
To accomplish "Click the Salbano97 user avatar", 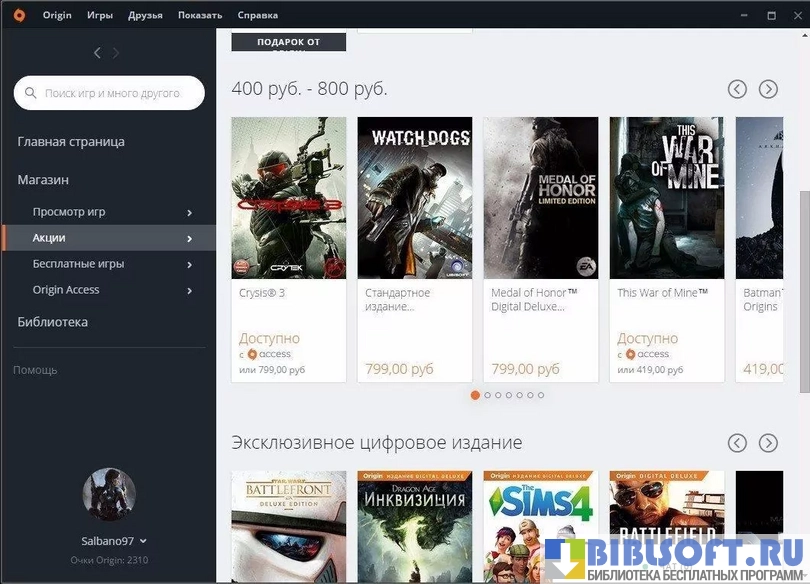I will [x=108, y=495].
